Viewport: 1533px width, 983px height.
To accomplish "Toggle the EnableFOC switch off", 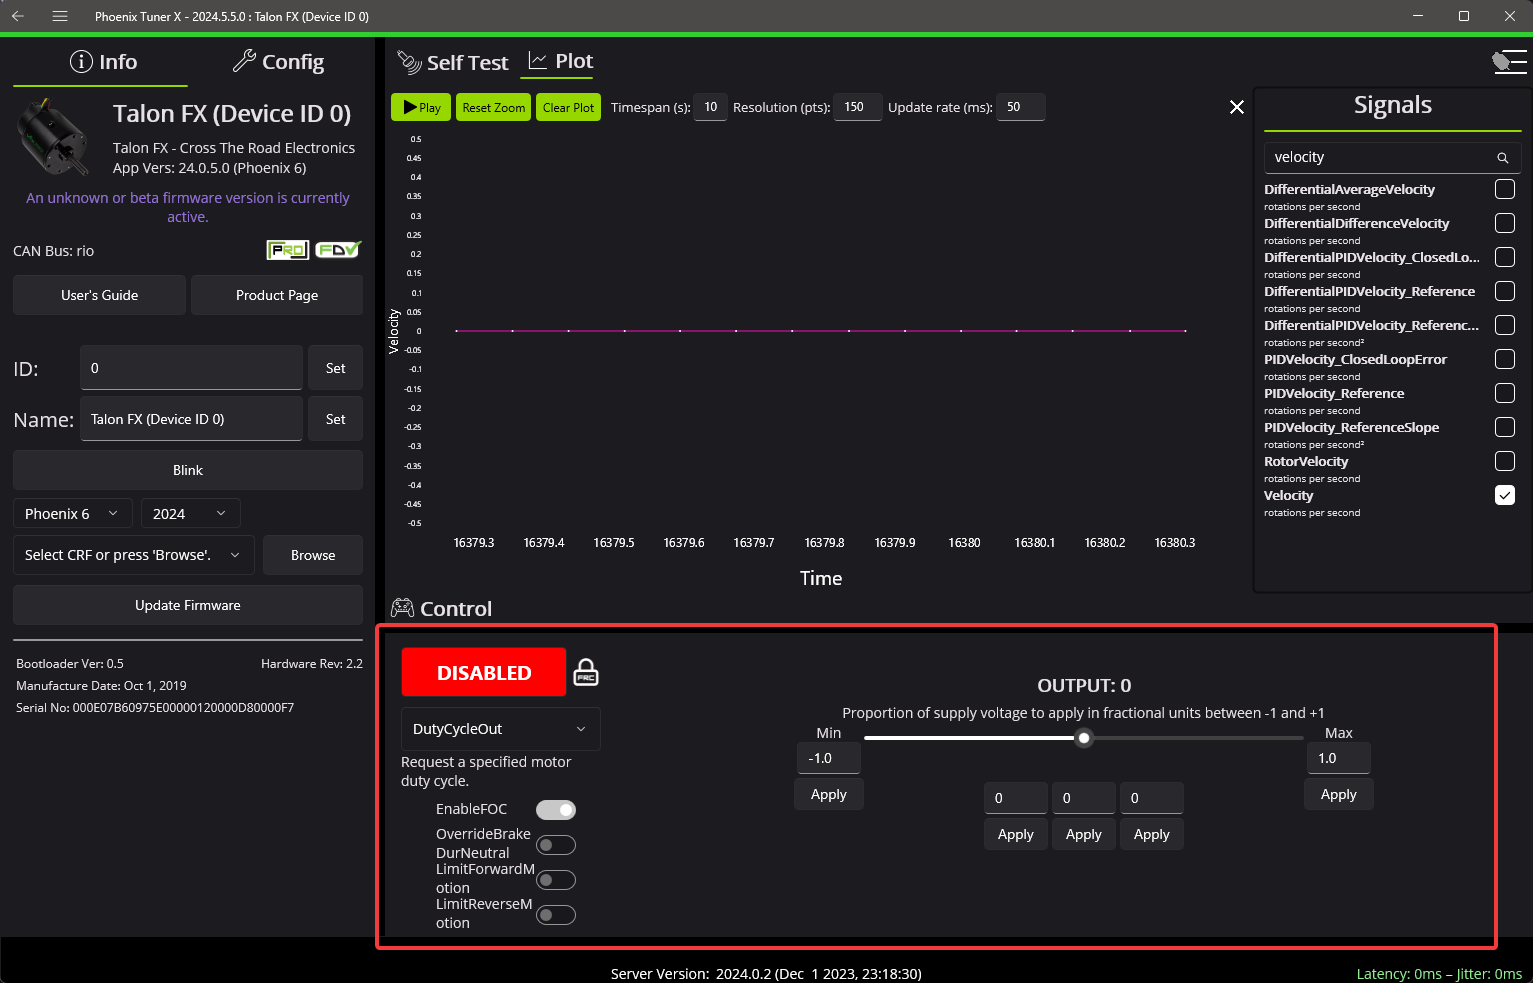I will pyautogui.click(x=556, y=810).
